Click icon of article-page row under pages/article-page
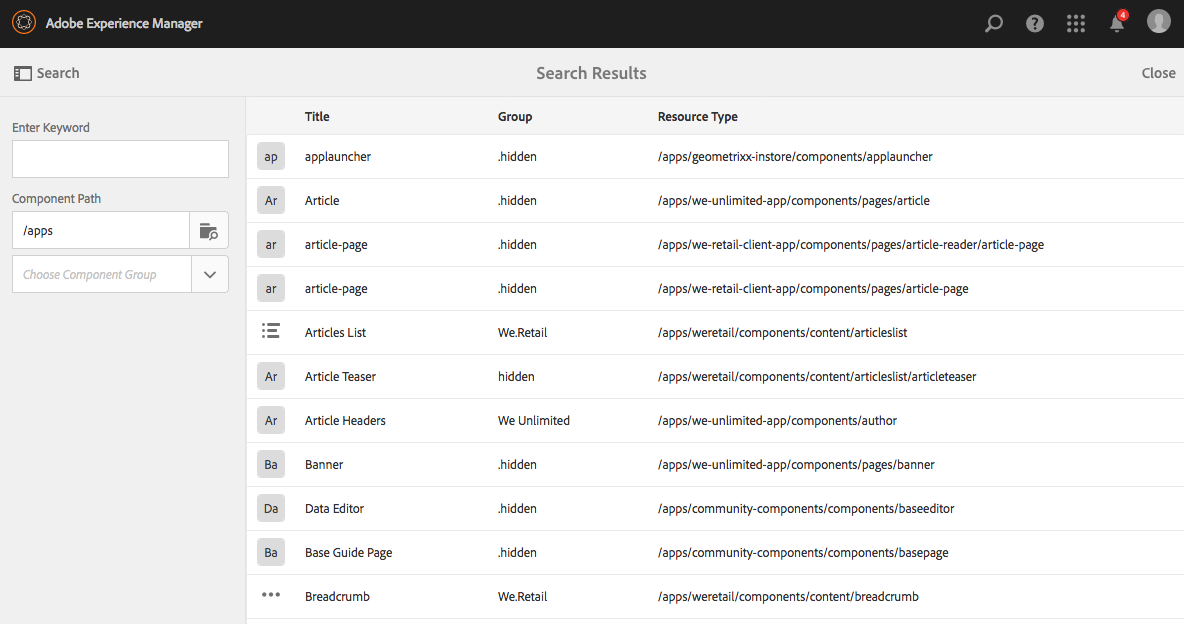The height and width of the screenshot is (624, 1184). [271, 288]
